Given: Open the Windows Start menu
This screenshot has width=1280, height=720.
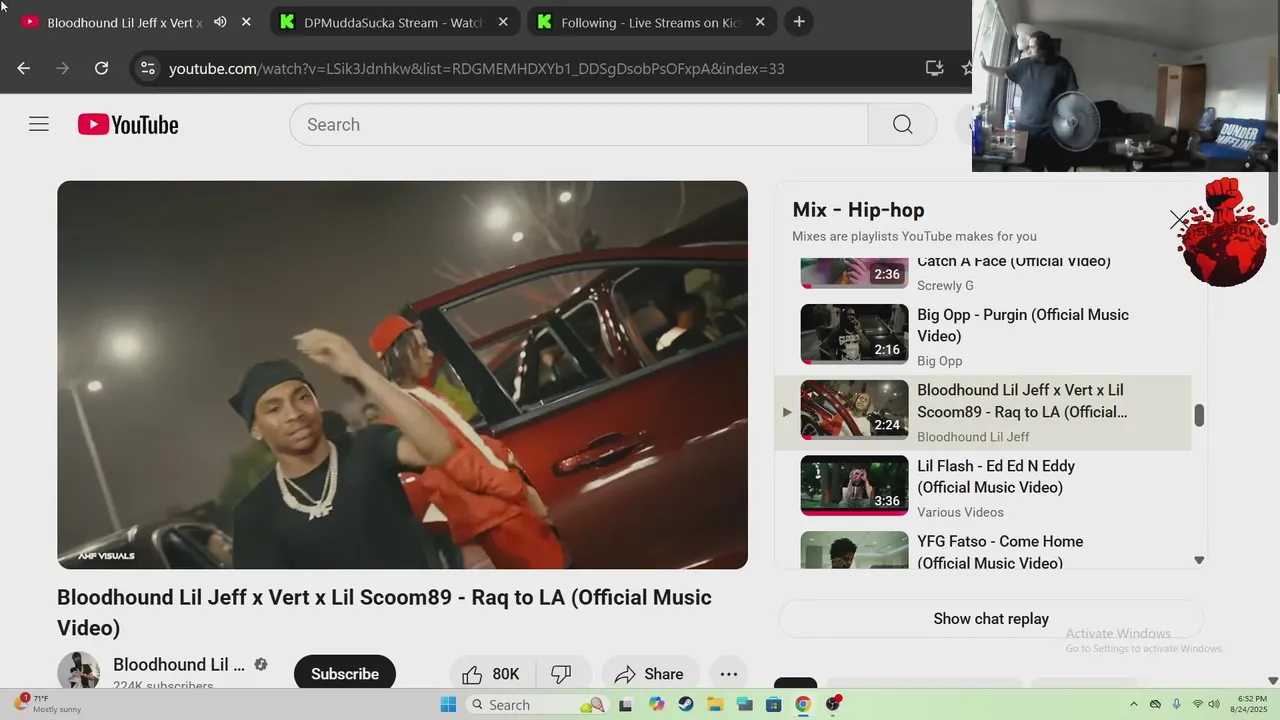Looking at the screenshot, I should tap(447, 704).
